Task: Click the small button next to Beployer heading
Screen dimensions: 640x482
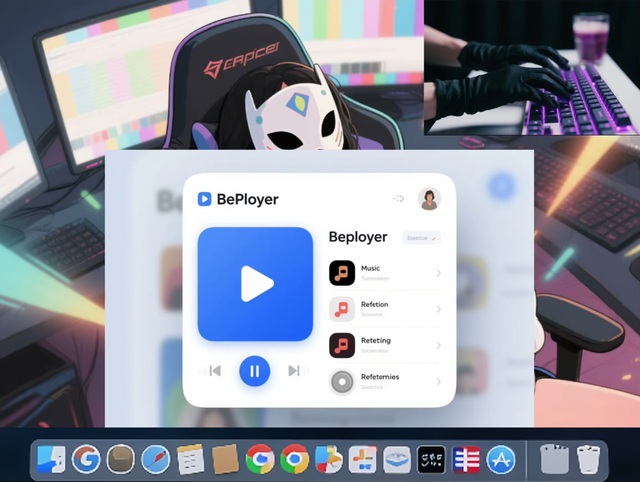Action: [x=420, y=238]
